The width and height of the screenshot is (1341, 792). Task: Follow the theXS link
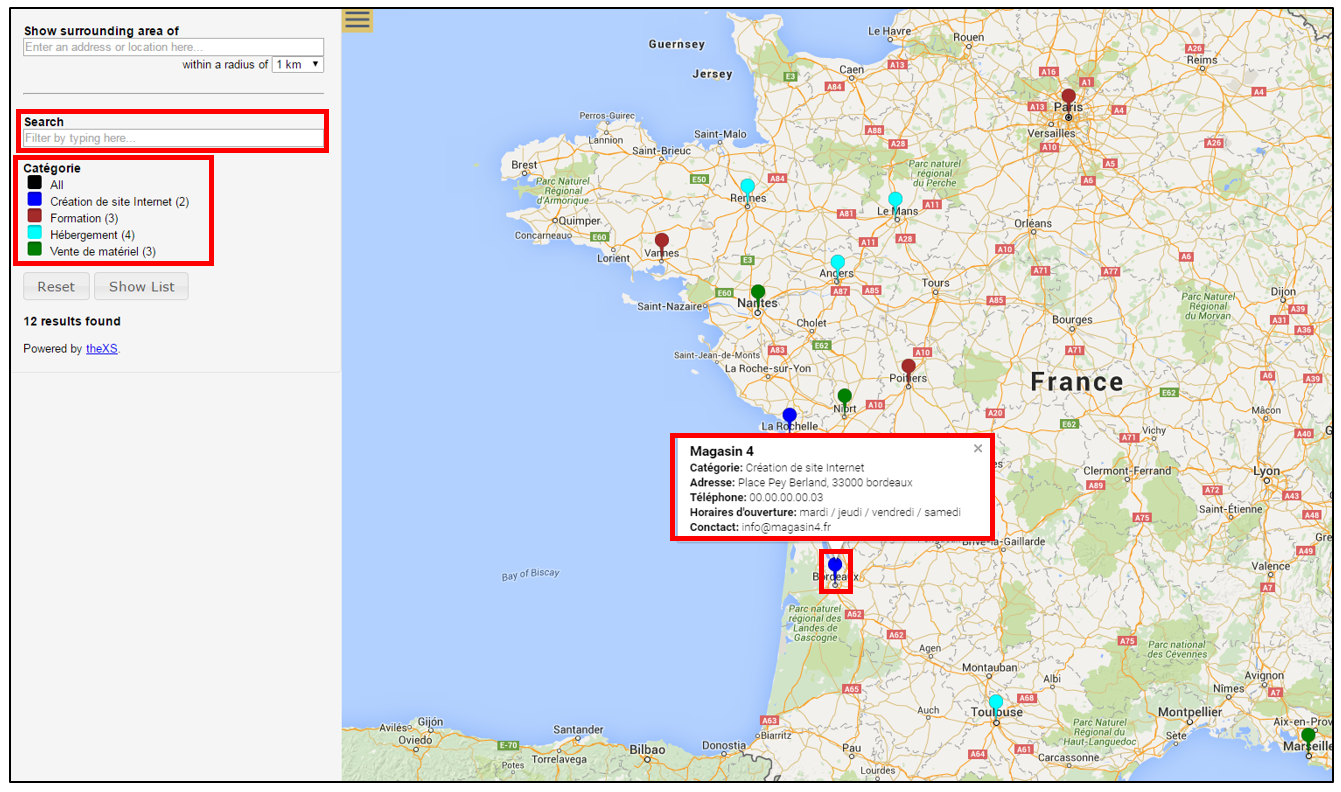[100, 348]
